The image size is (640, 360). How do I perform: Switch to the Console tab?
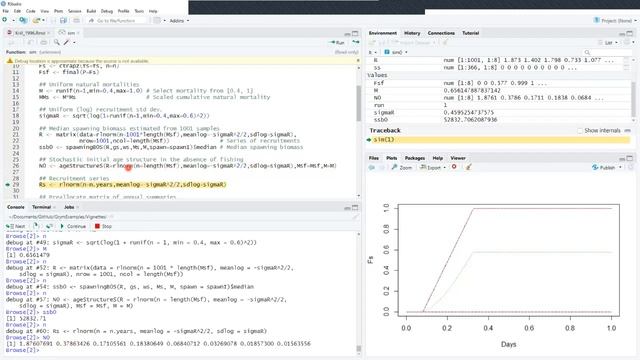(x=16, y=207)
